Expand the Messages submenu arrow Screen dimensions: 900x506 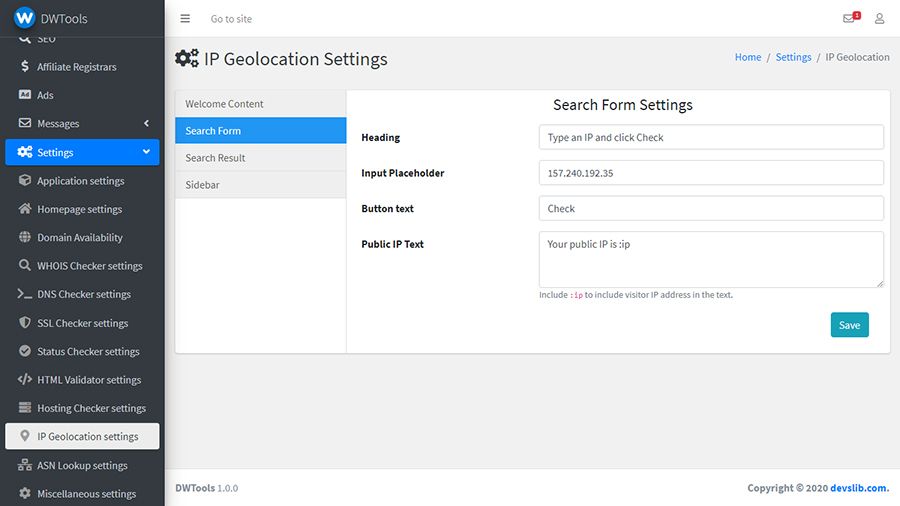click(x=146, y=124)
